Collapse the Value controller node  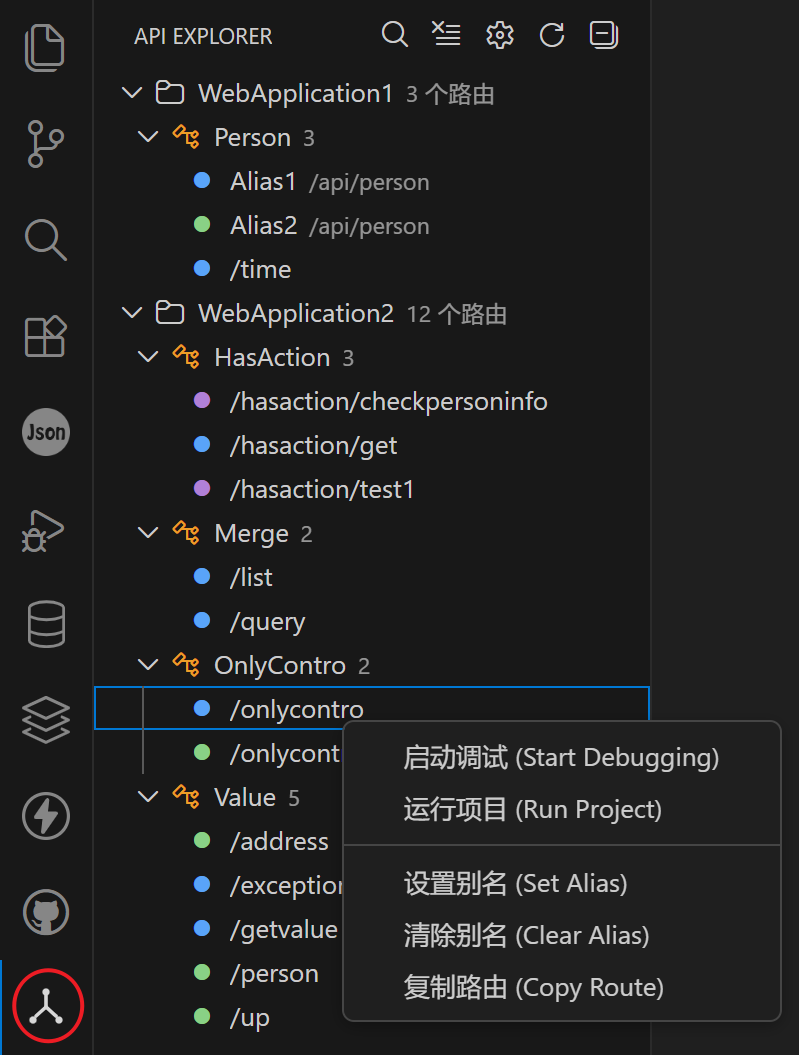148,796
